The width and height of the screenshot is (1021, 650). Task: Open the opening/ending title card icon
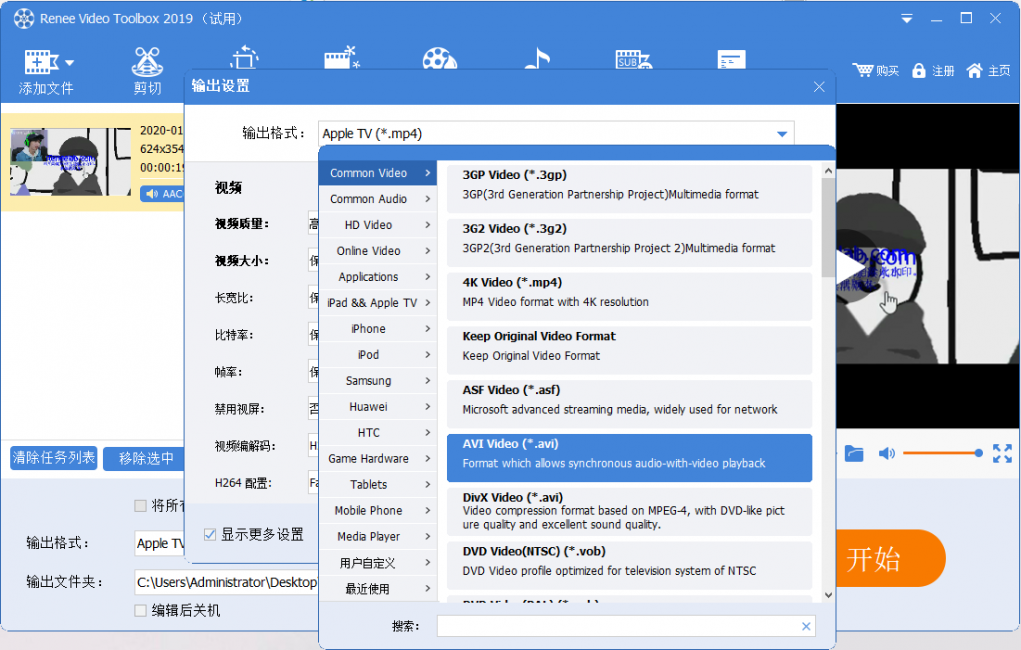(731, 59)
